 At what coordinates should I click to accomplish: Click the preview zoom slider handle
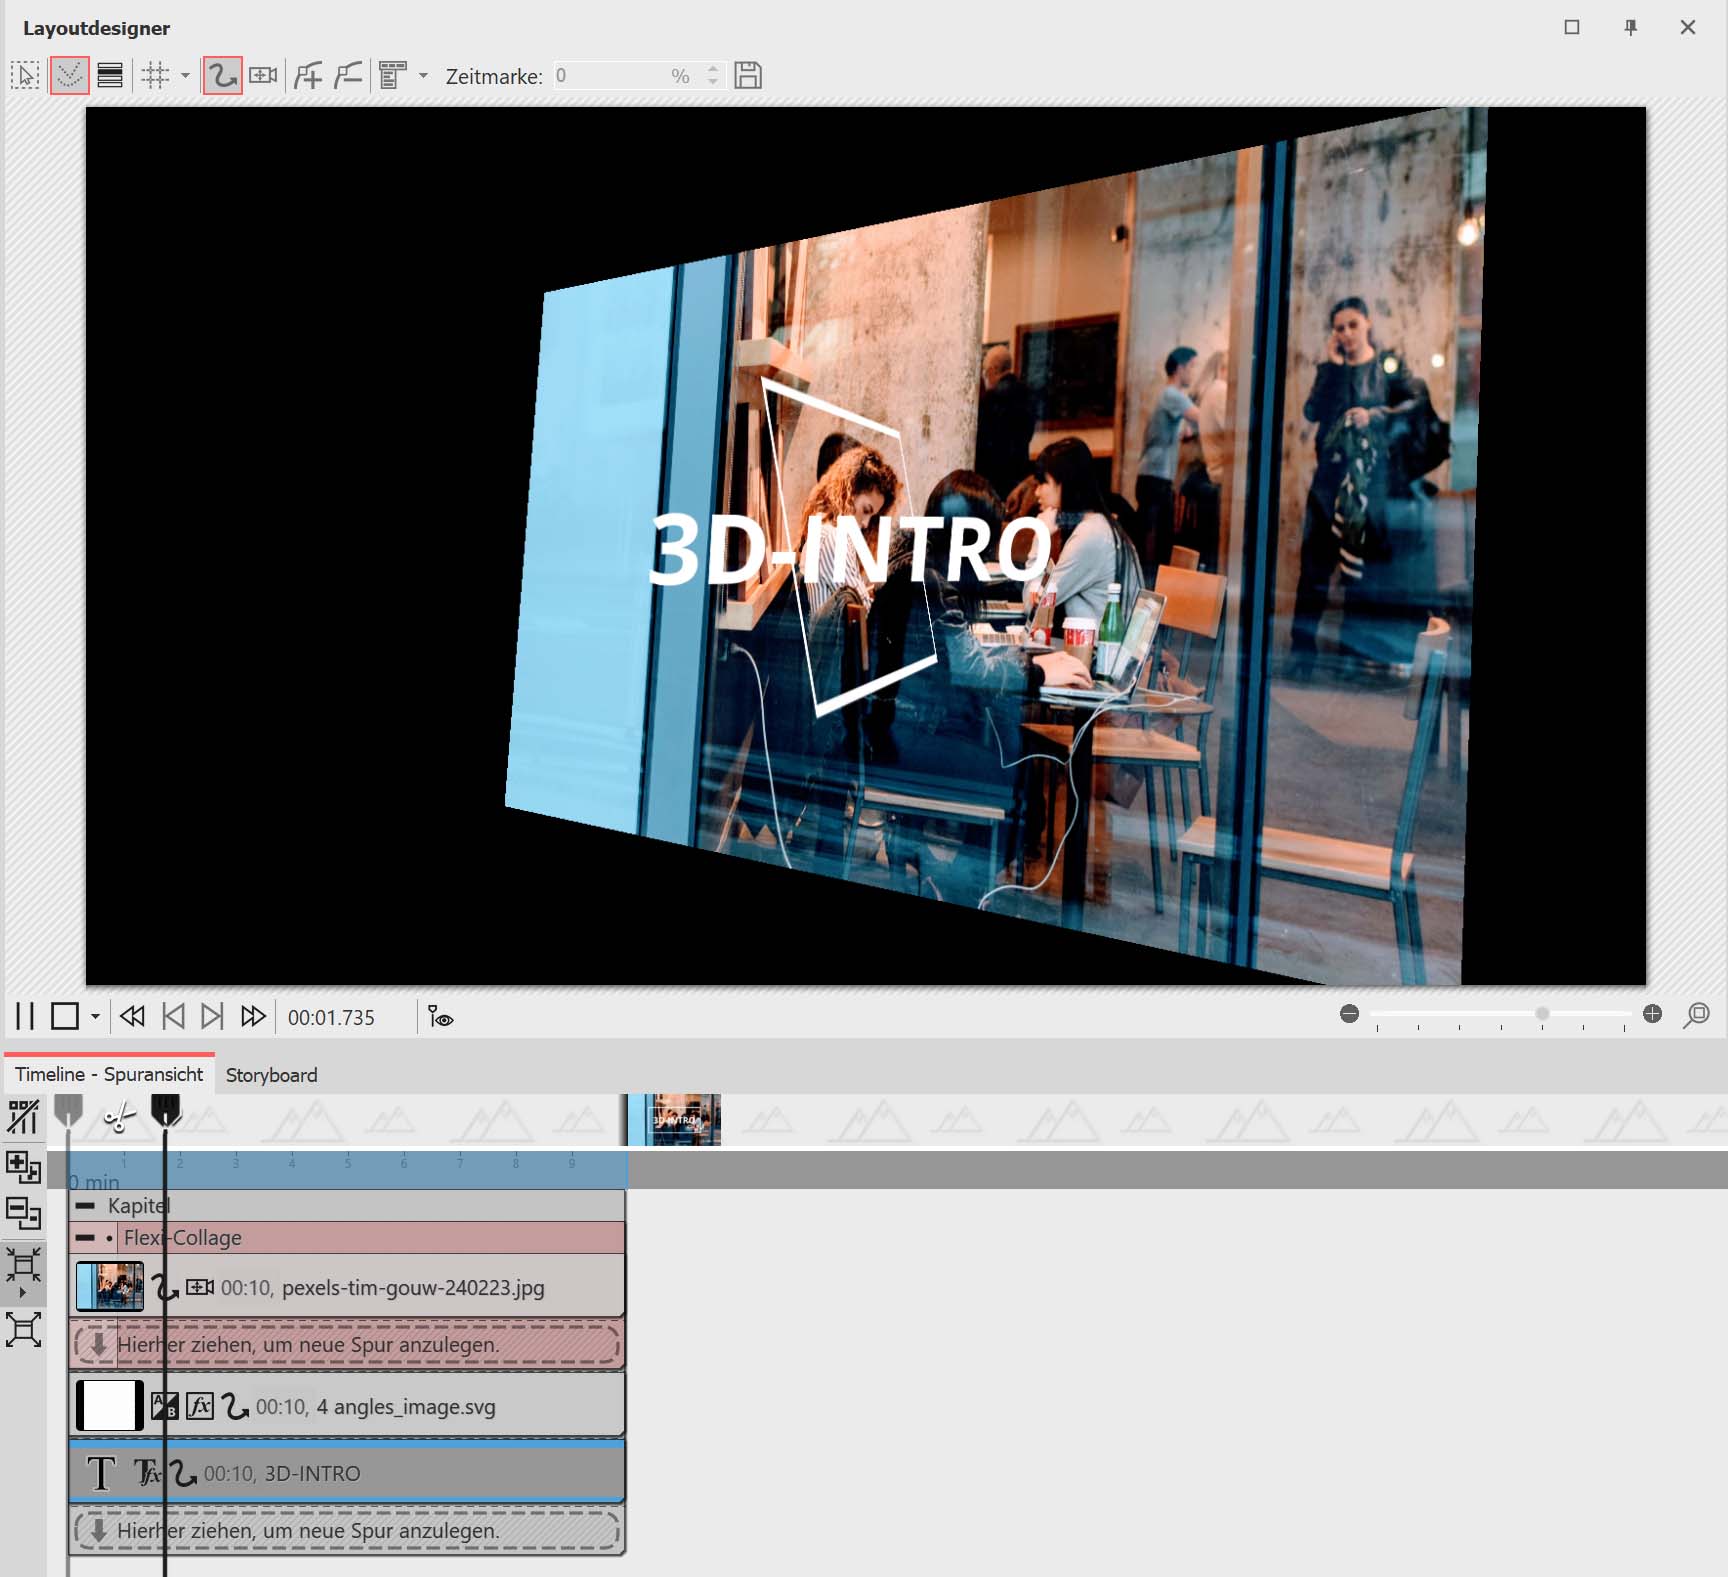[1542, 1014]
